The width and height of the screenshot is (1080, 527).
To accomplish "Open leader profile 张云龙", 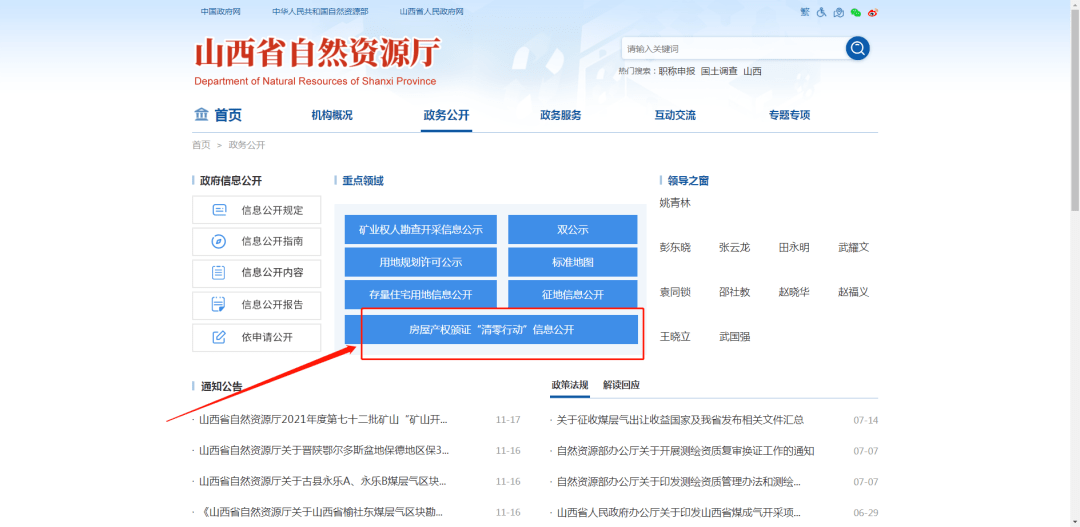I will point(734,247).
